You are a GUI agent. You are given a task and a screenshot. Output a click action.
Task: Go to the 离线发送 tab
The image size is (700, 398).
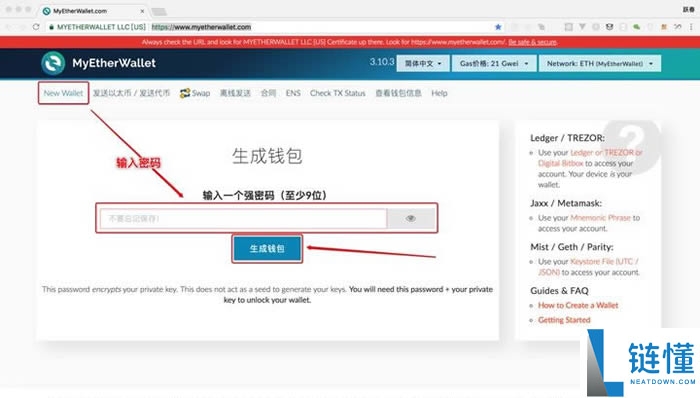pos(235,93)
